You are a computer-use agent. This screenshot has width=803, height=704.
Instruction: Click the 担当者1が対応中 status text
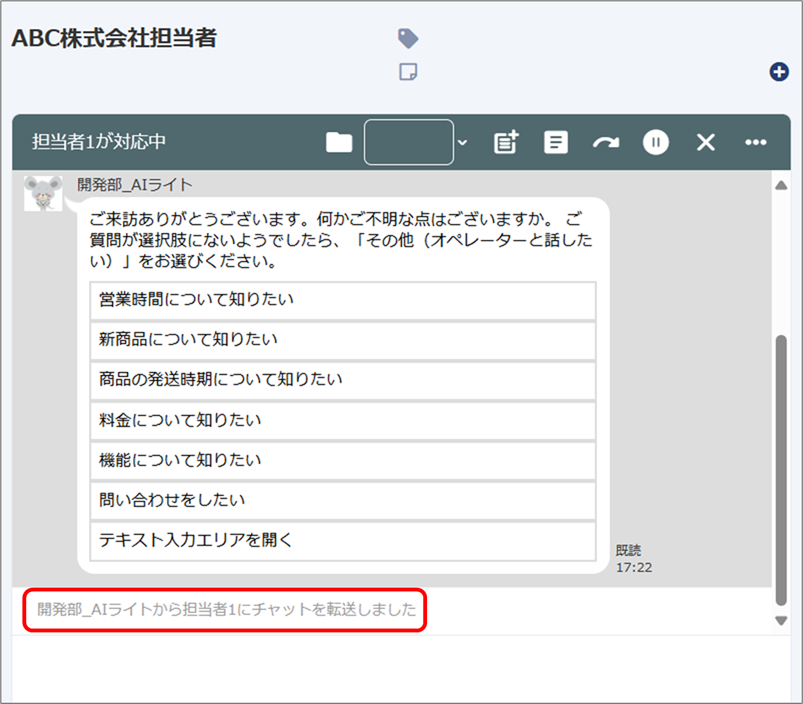[x=99, y=142]
